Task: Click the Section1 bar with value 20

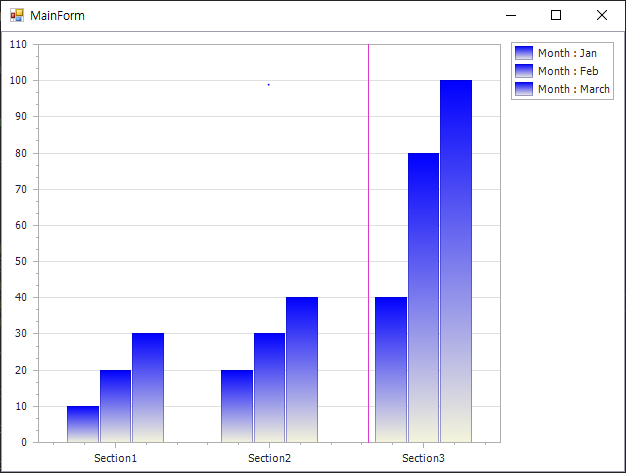Action: tap(115, 406)
